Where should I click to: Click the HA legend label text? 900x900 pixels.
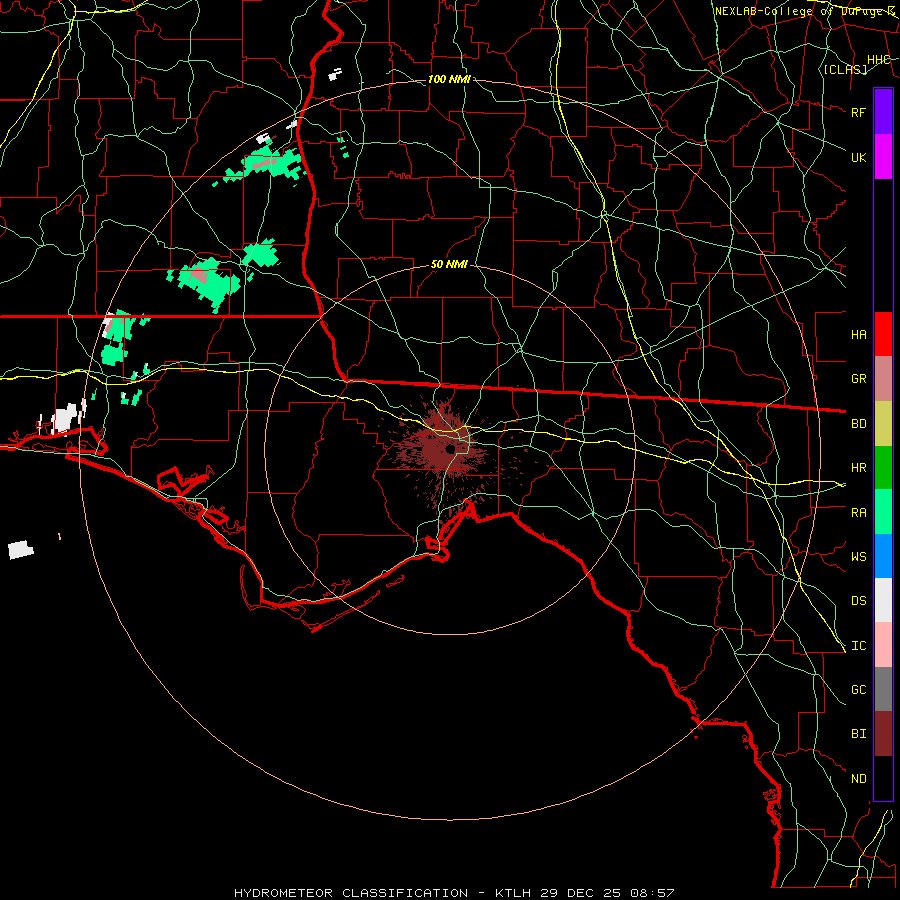pos(859,335)
